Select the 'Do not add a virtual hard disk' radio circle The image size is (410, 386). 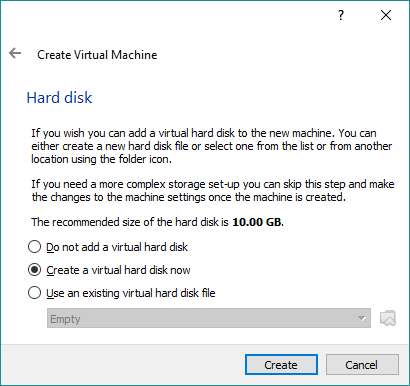click(x=34, y=247)
